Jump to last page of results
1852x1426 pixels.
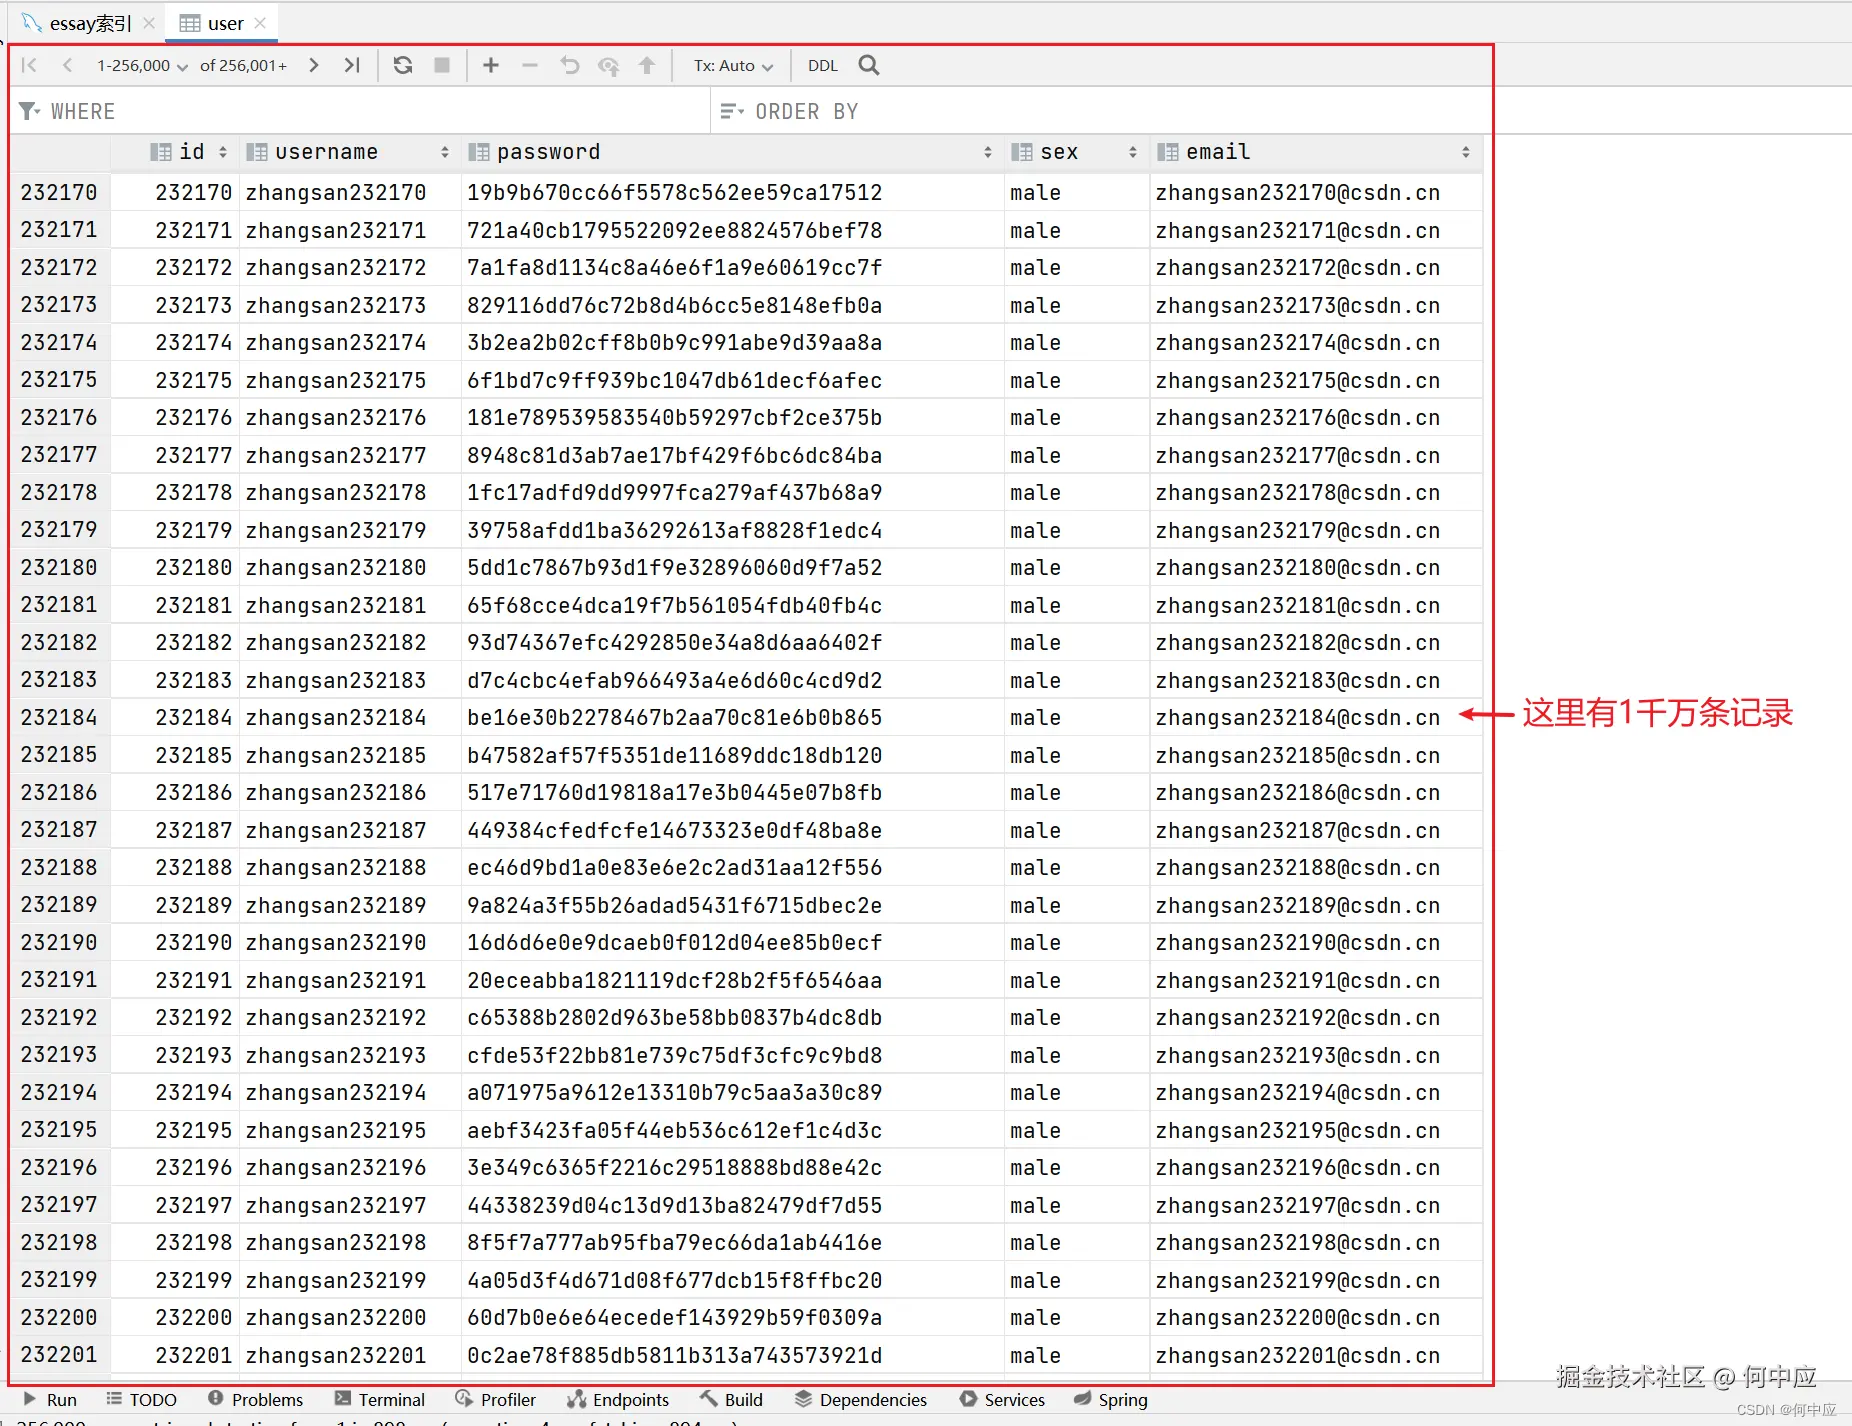351,66
